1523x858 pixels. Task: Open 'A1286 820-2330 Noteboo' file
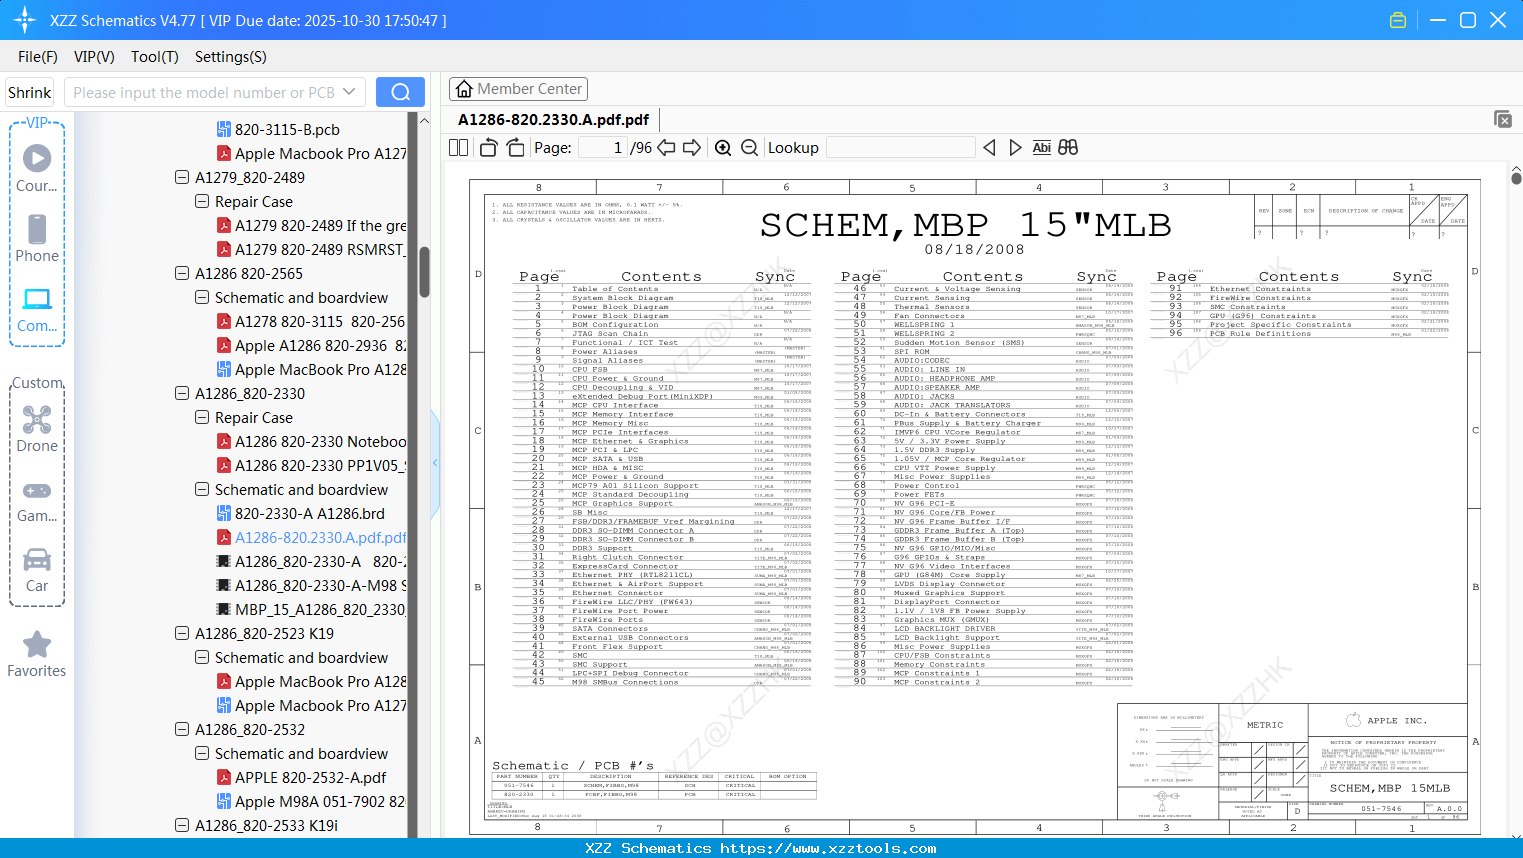click(320, 441)
